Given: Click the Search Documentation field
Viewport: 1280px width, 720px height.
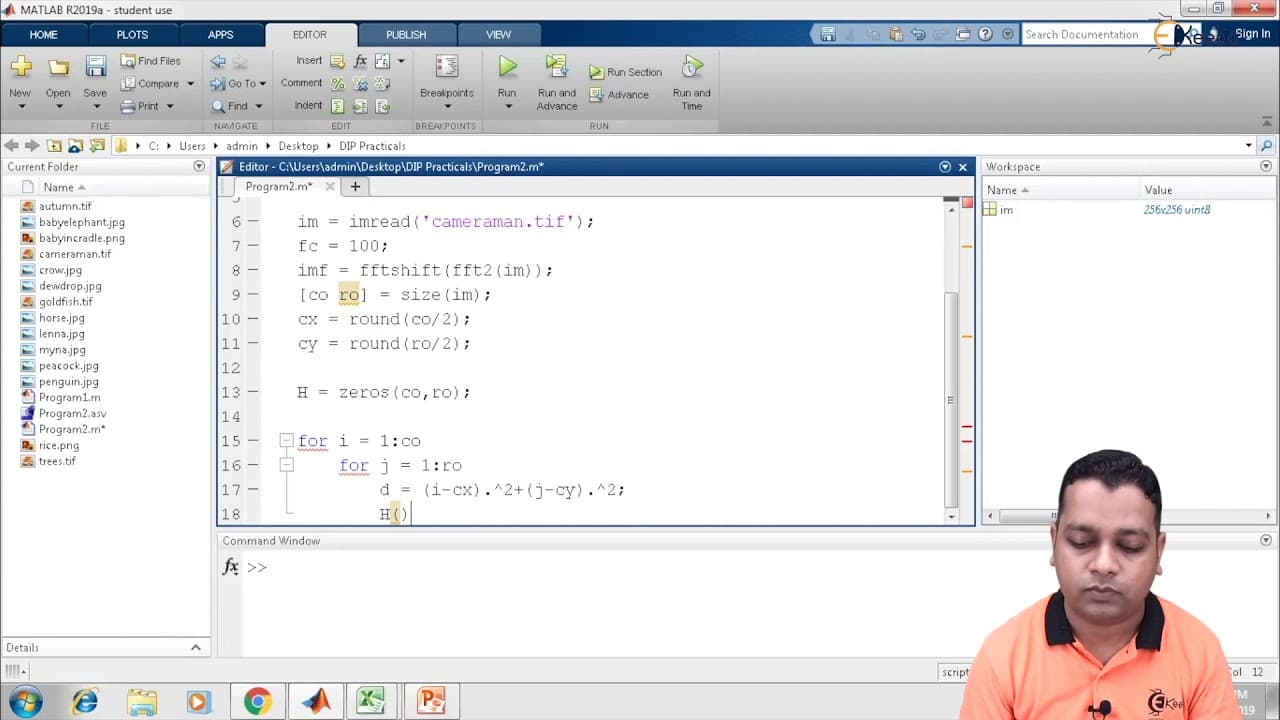Looking at the screenshot, I should pos(1085,34).
